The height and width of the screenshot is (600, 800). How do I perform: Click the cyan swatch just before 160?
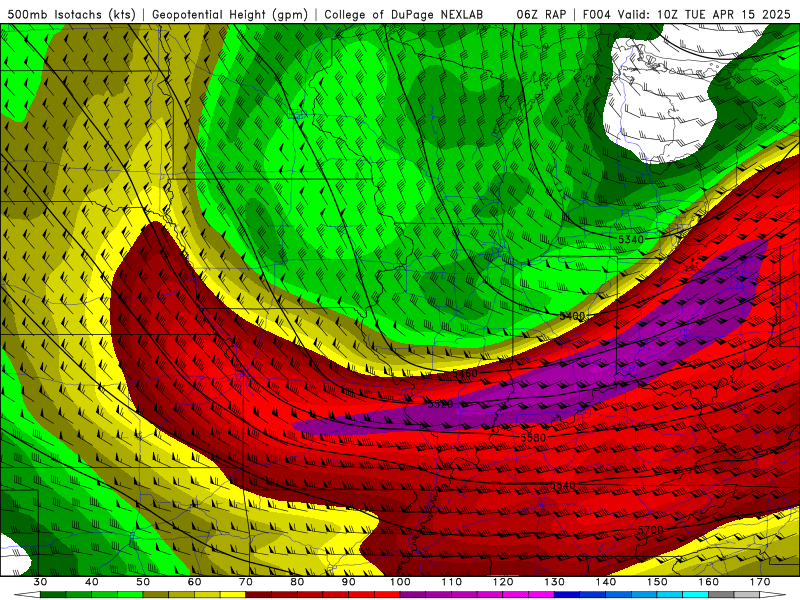[696, 595]
